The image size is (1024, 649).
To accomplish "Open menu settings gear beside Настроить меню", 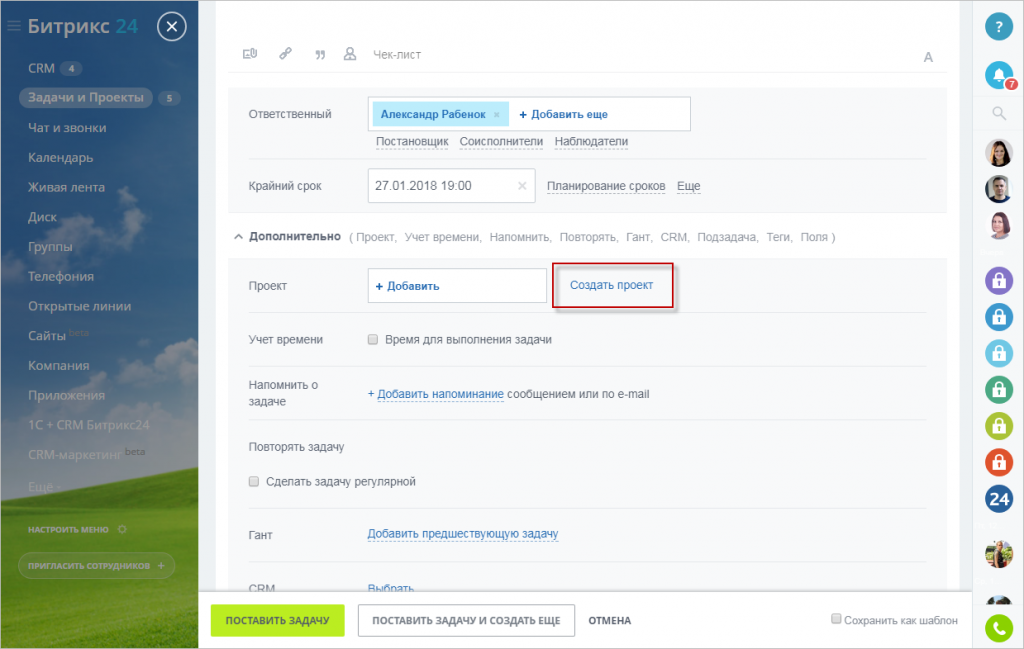I will tap(122, 530).
